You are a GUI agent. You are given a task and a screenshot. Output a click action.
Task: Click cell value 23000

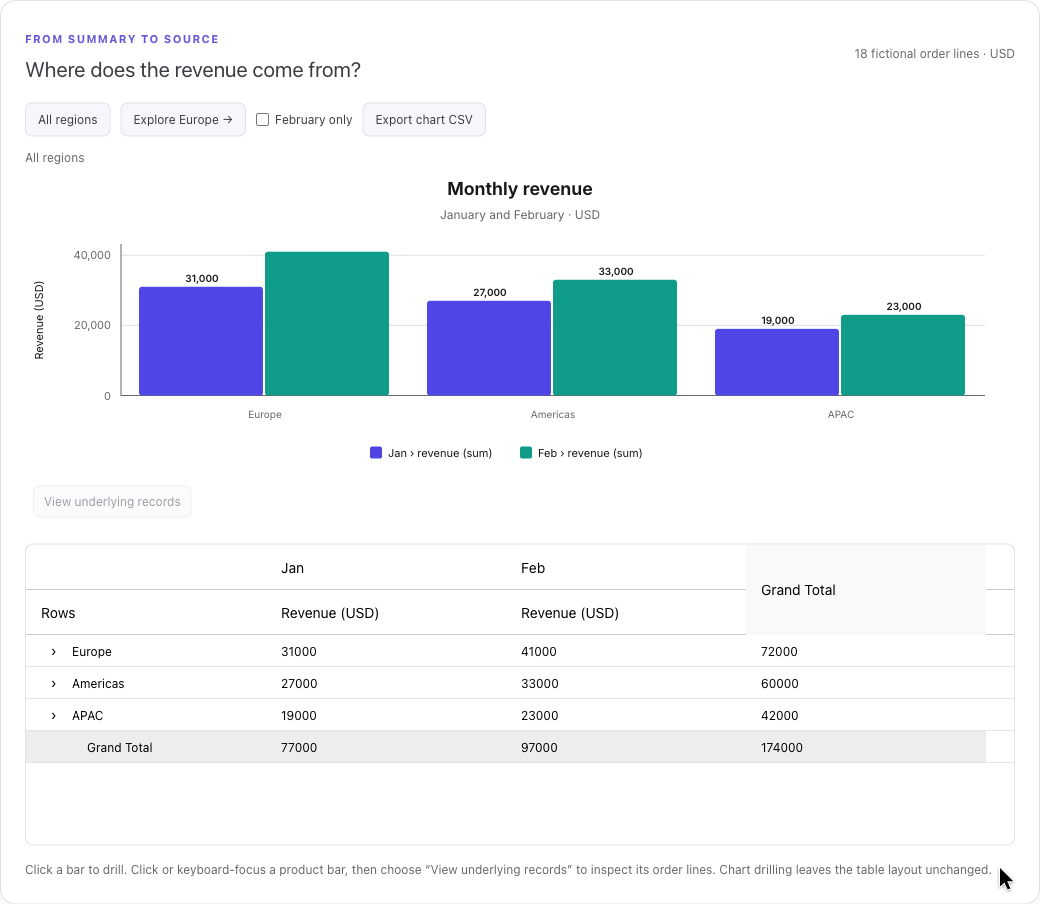[x=539, y=716]
